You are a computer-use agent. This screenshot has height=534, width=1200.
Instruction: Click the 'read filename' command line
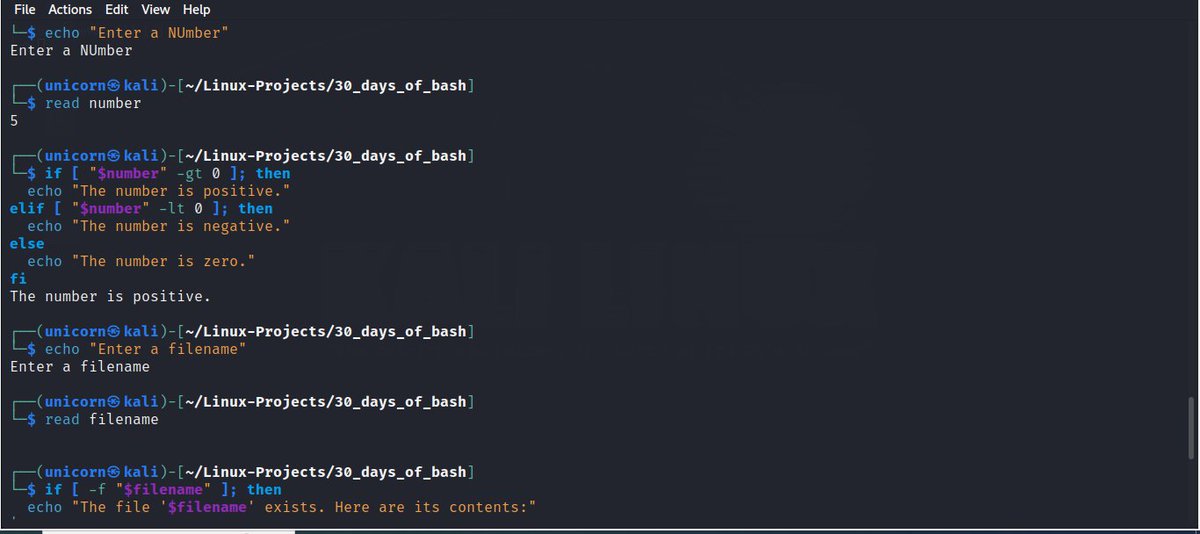coord(102,419)
